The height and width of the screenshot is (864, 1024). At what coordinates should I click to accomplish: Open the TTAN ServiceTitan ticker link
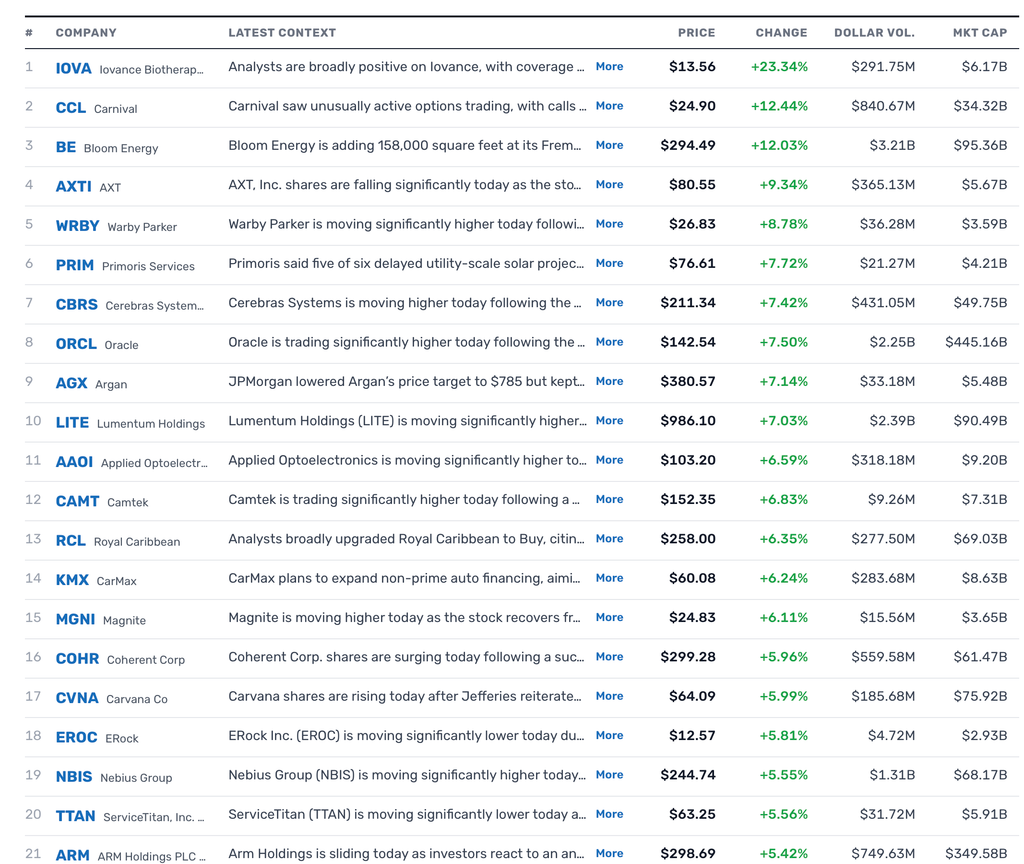click(75, 816)
